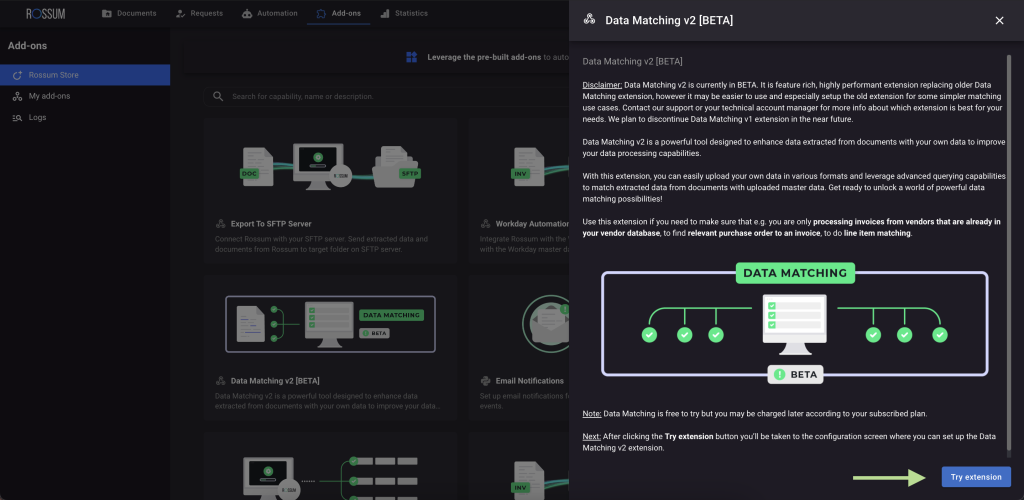1024x500 pixels.
Task: Close the Data Matching v2 panel
Action: (x=999, y=20)
